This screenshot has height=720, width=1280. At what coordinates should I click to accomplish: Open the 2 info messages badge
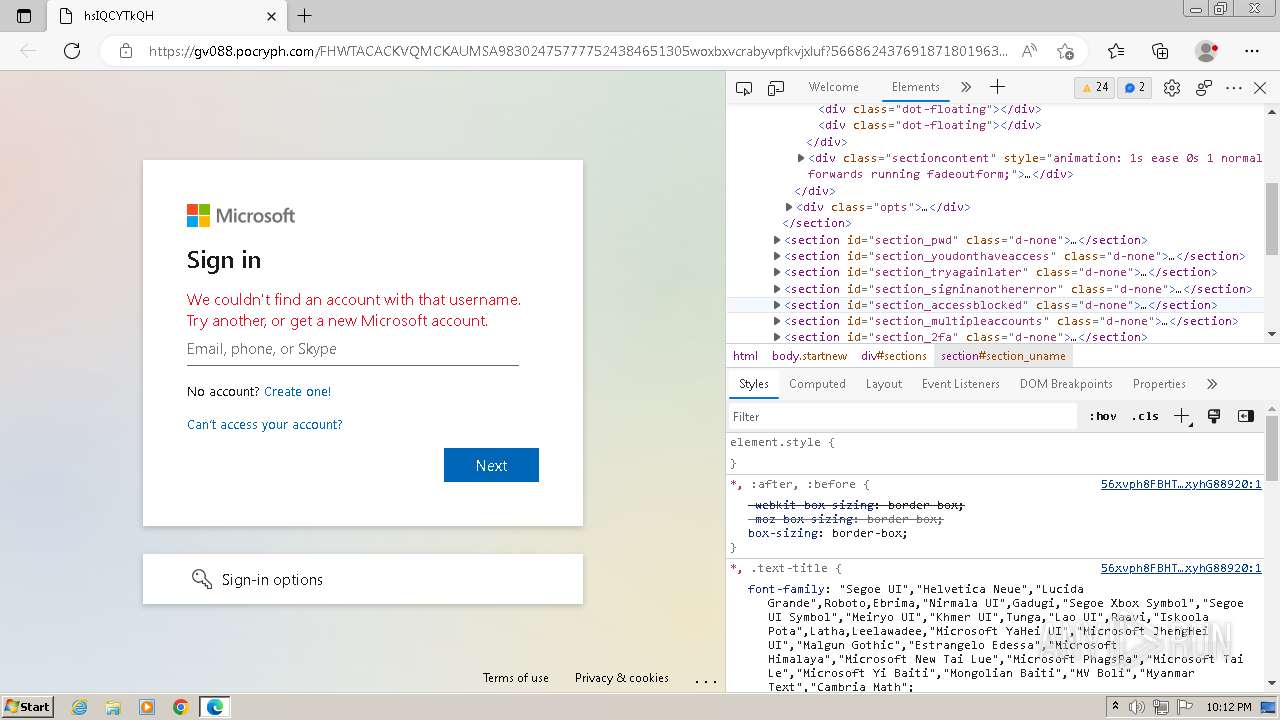coord(1135,88)
